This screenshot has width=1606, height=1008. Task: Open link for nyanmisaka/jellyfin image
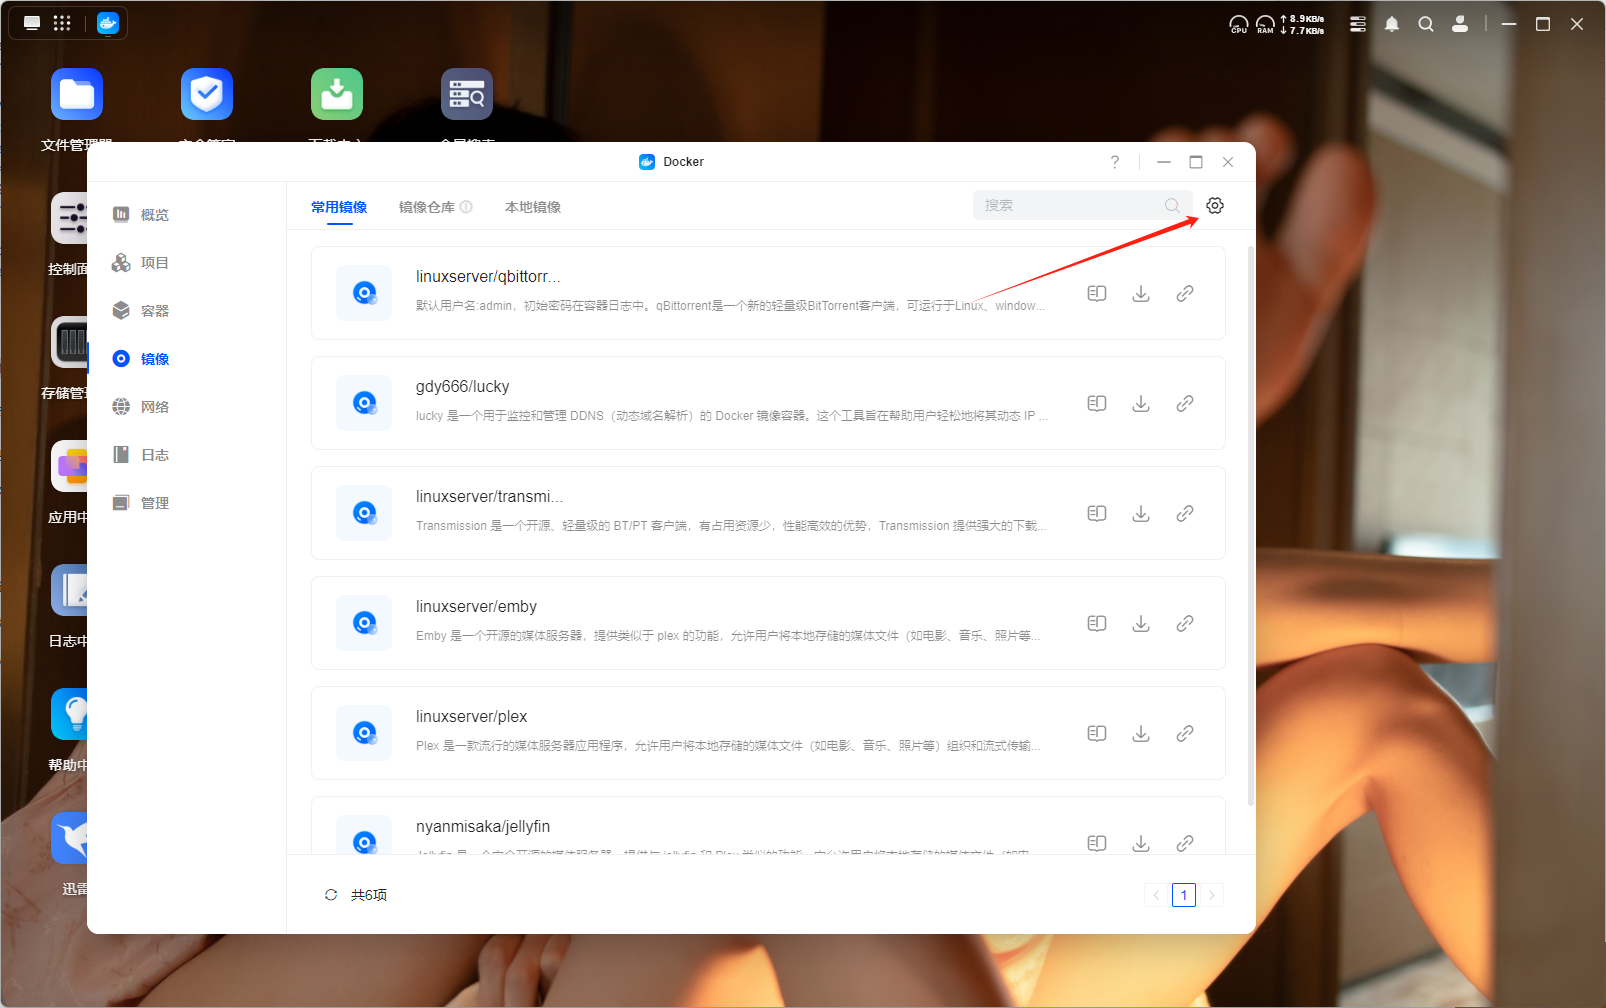[1185, 843]
